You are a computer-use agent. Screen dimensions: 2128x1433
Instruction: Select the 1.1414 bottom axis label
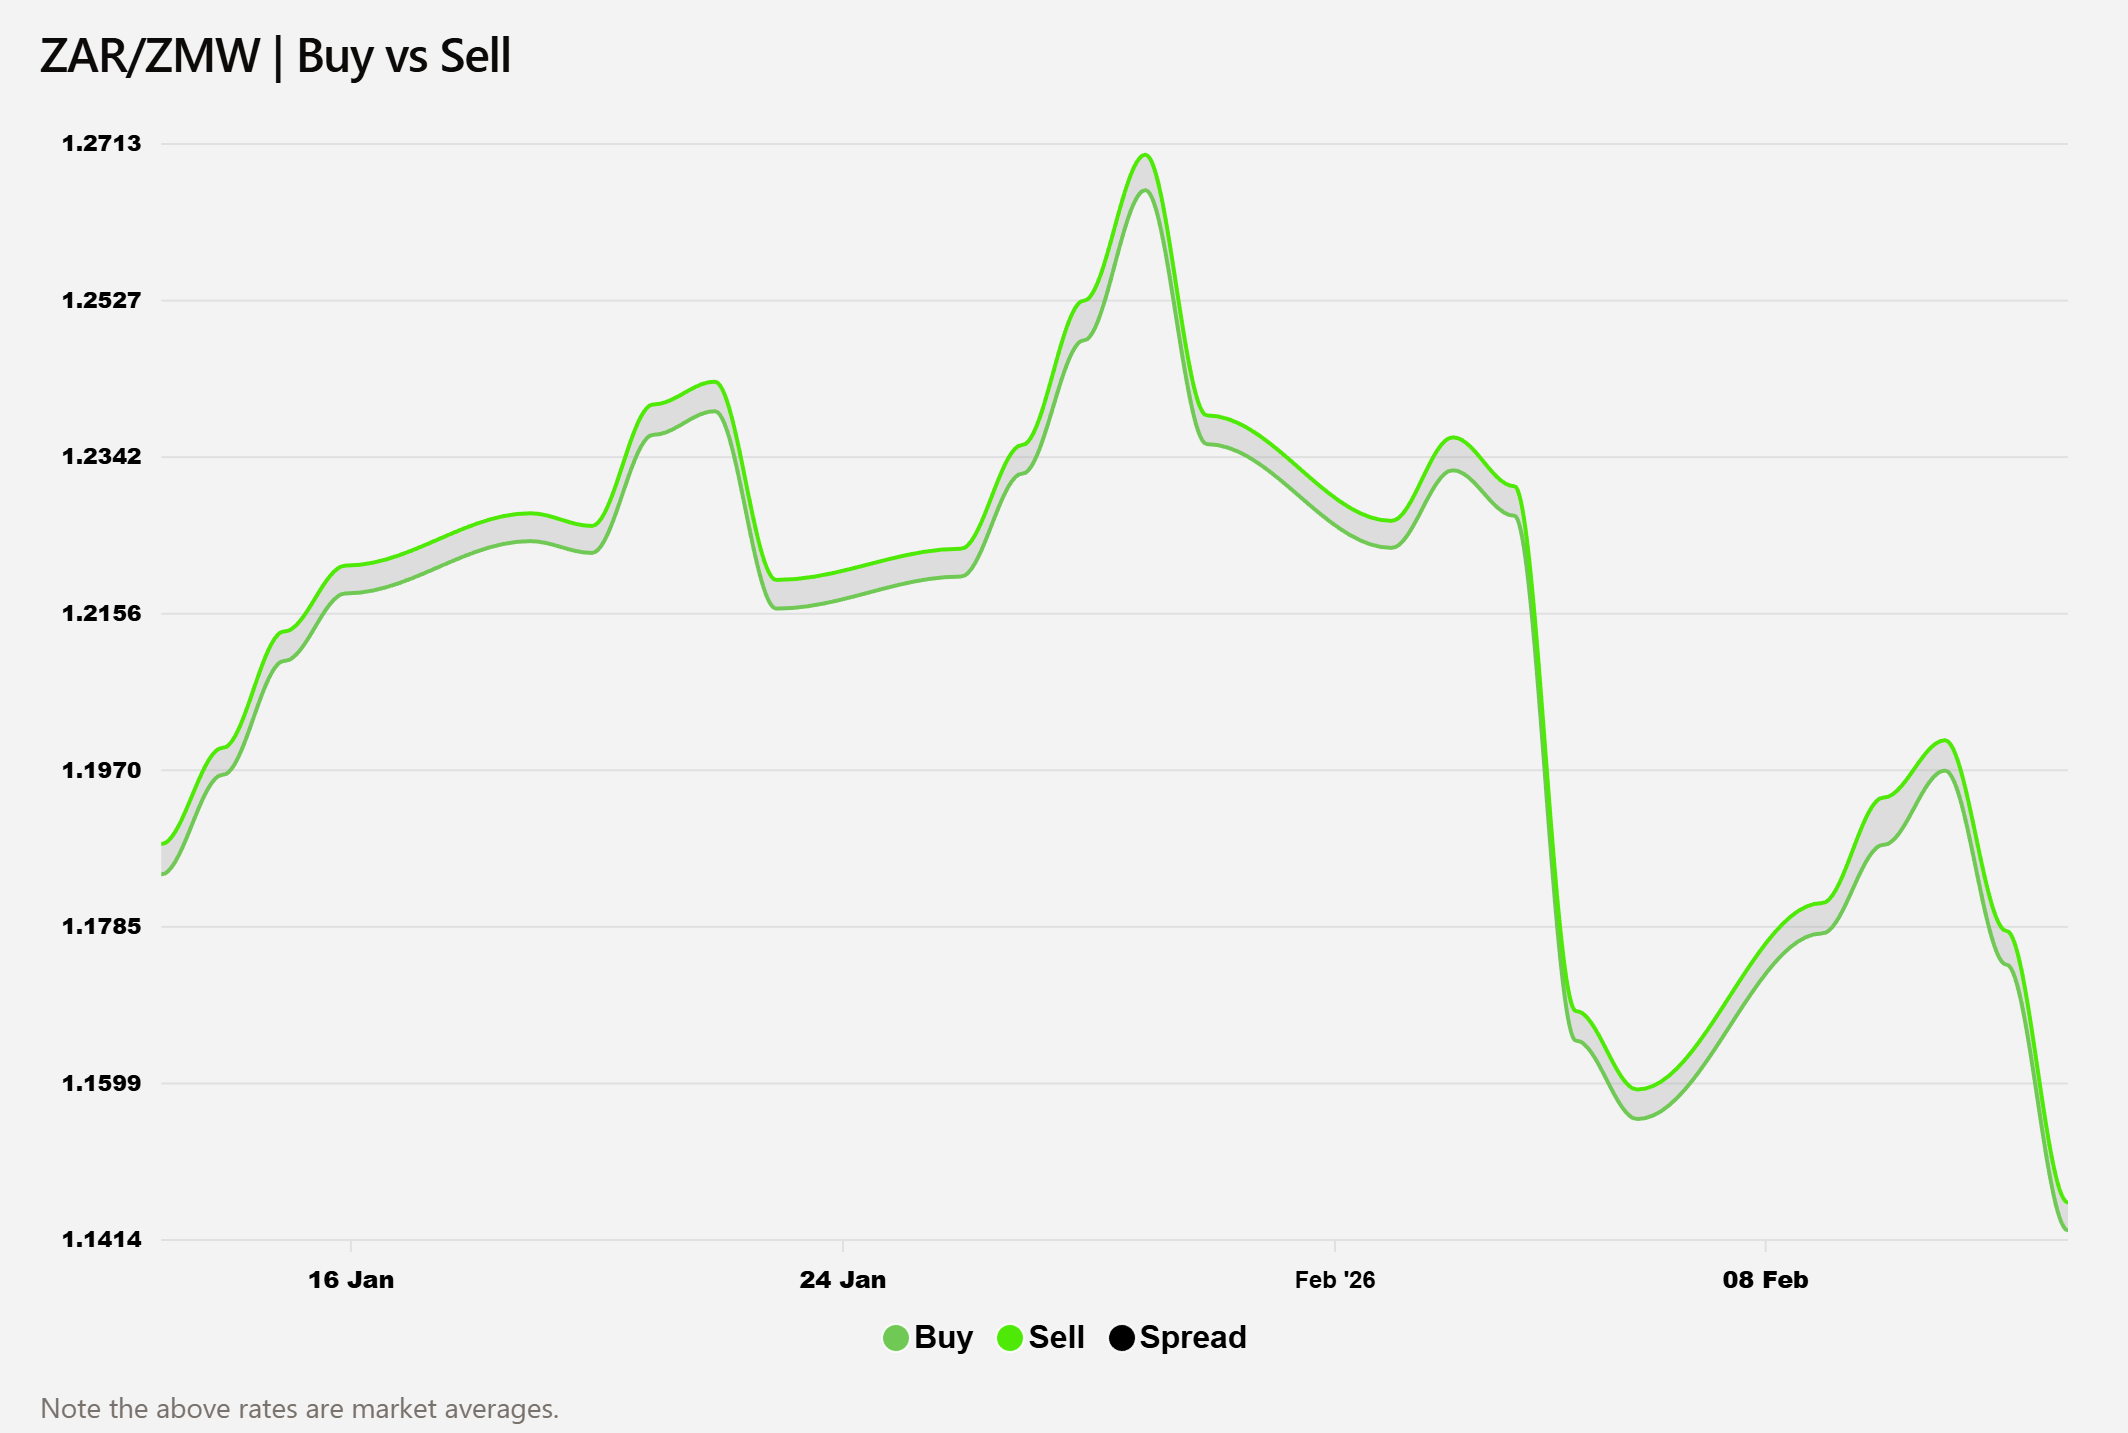coord(102,1240)
